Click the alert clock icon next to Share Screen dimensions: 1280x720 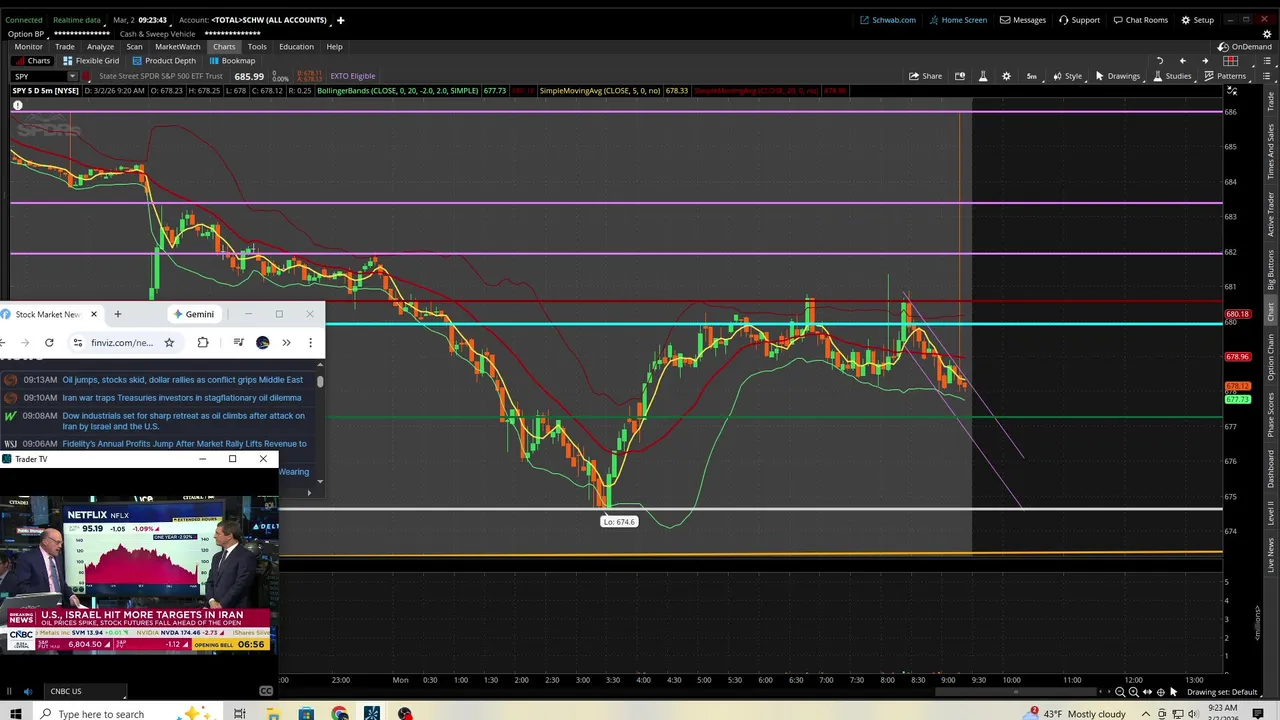point(960,76)
